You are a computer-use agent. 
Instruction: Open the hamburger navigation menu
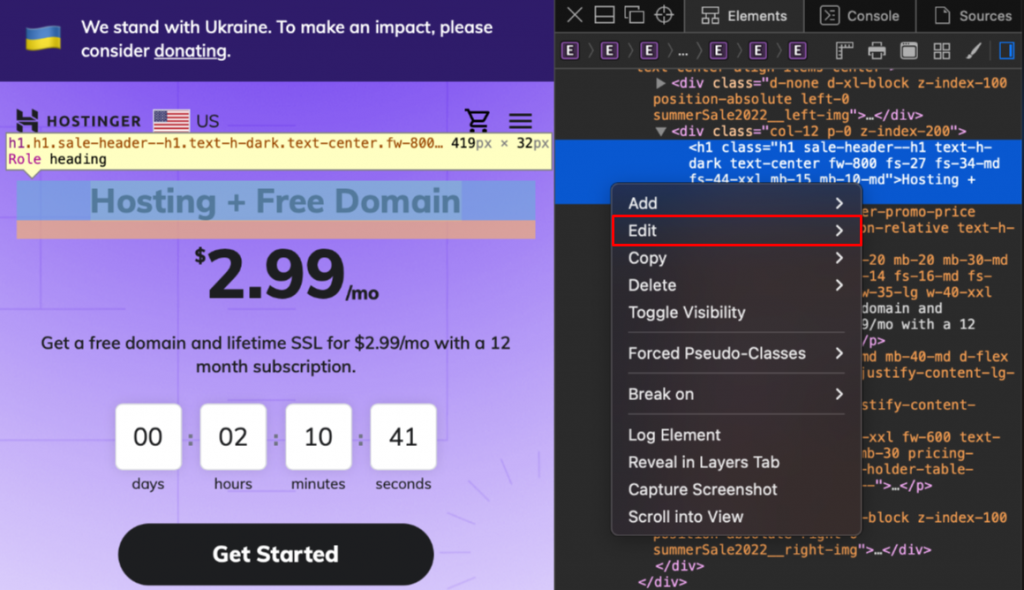pos(520,120)
